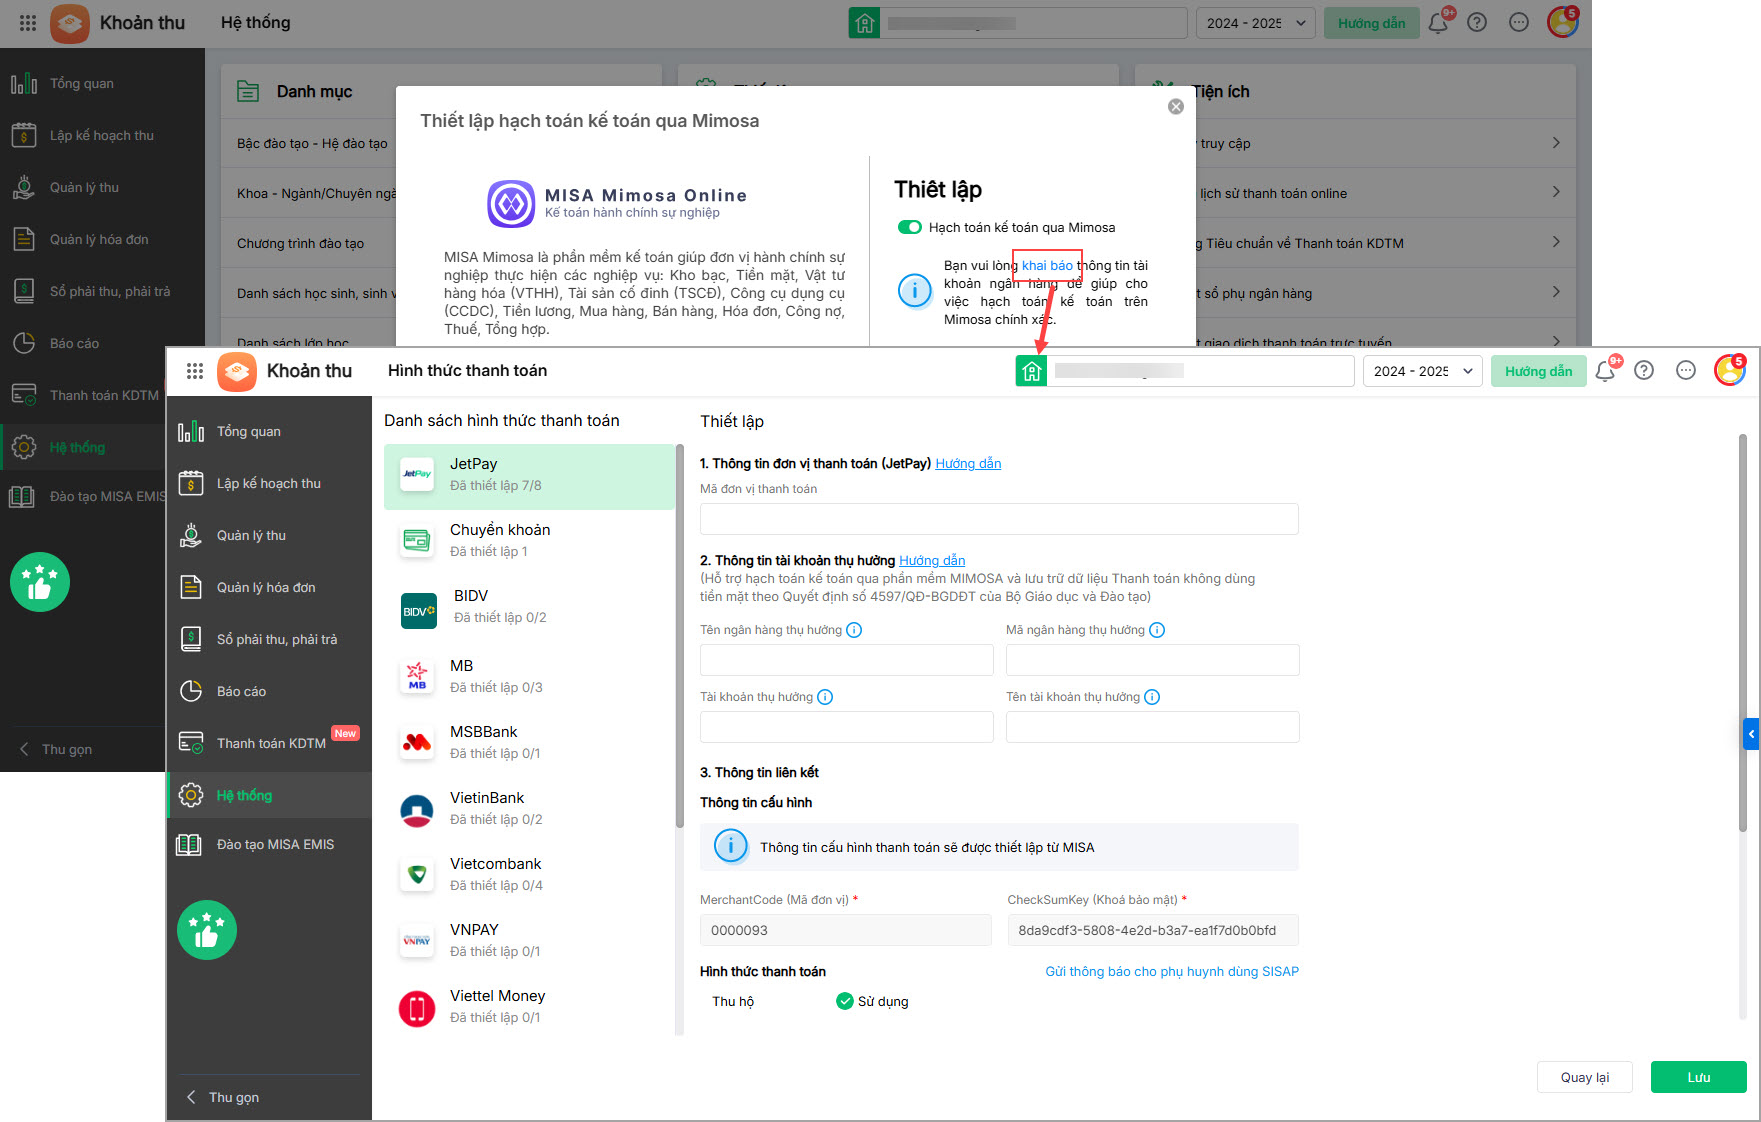This screenshot has height=1122, width=1761.
Task: Click the info icon beside Mã ngân hàng thụ hưởng
Action: [x=1157, y=630]
